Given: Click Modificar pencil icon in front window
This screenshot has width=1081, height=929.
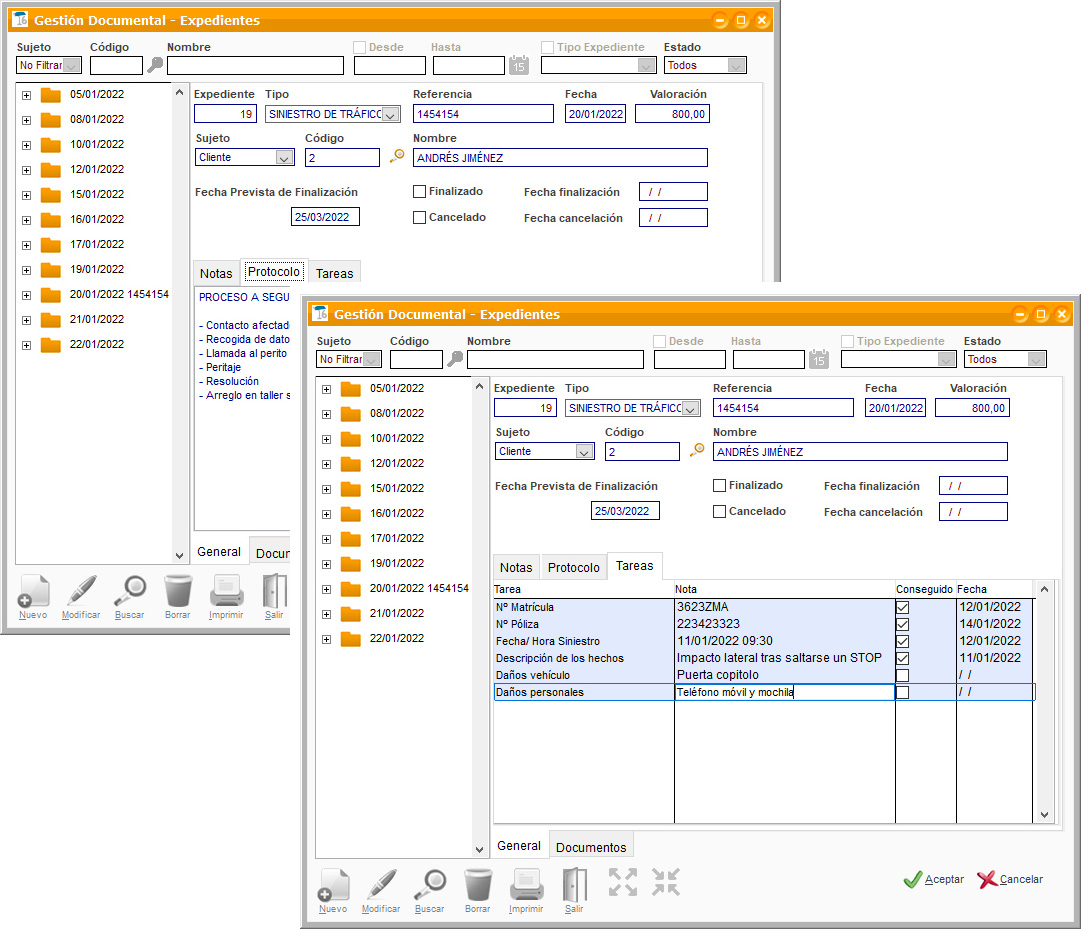Looking at the screenshot, I should tap(381, 885).
